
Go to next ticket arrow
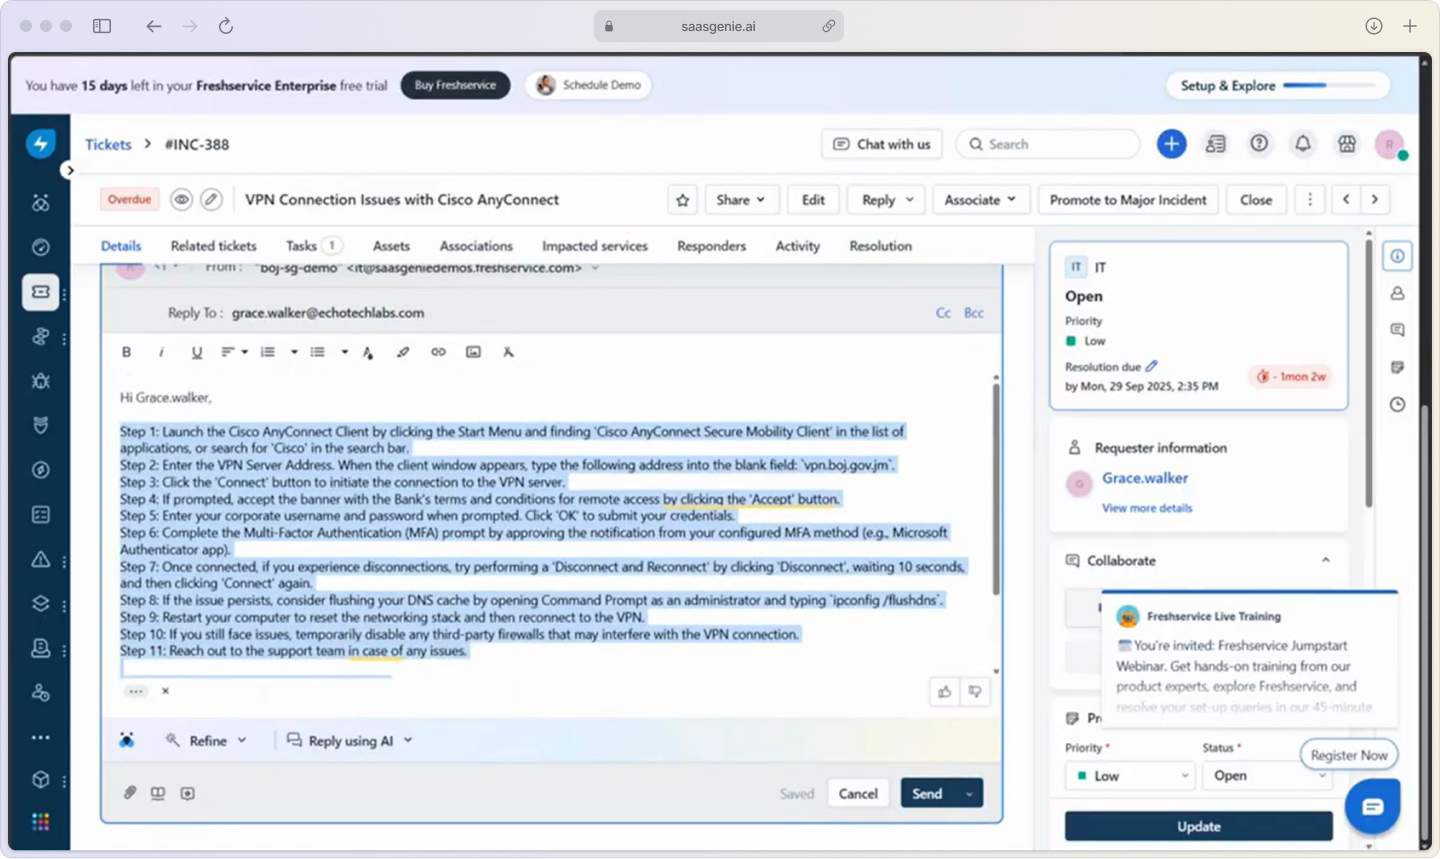click(x=1375, y=200)
